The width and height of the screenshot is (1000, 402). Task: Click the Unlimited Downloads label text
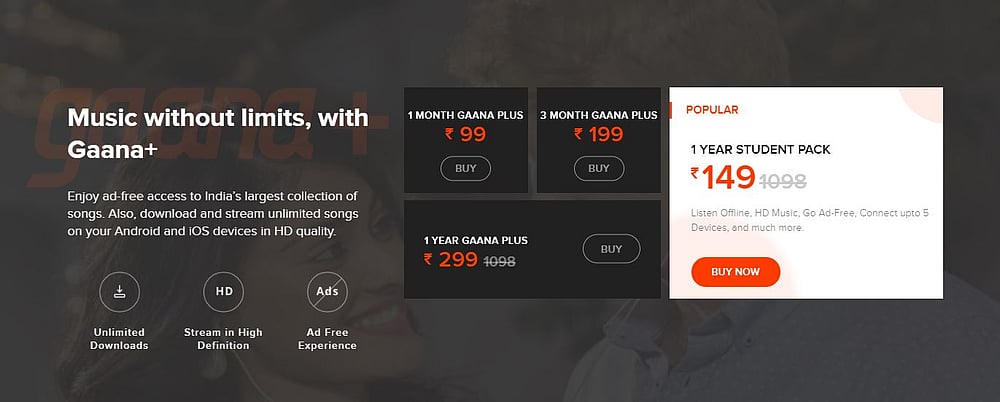(119, 339)
